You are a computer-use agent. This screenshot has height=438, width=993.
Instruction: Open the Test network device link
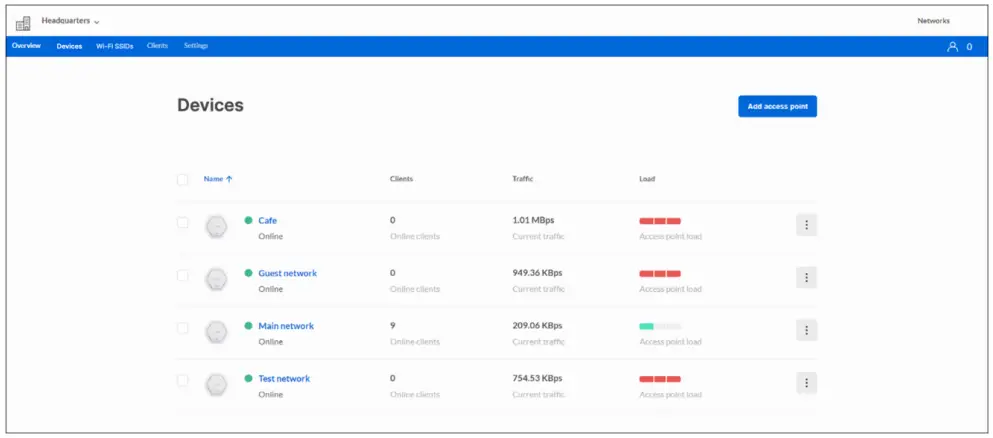pyautogui.click(x=284, y=379)
